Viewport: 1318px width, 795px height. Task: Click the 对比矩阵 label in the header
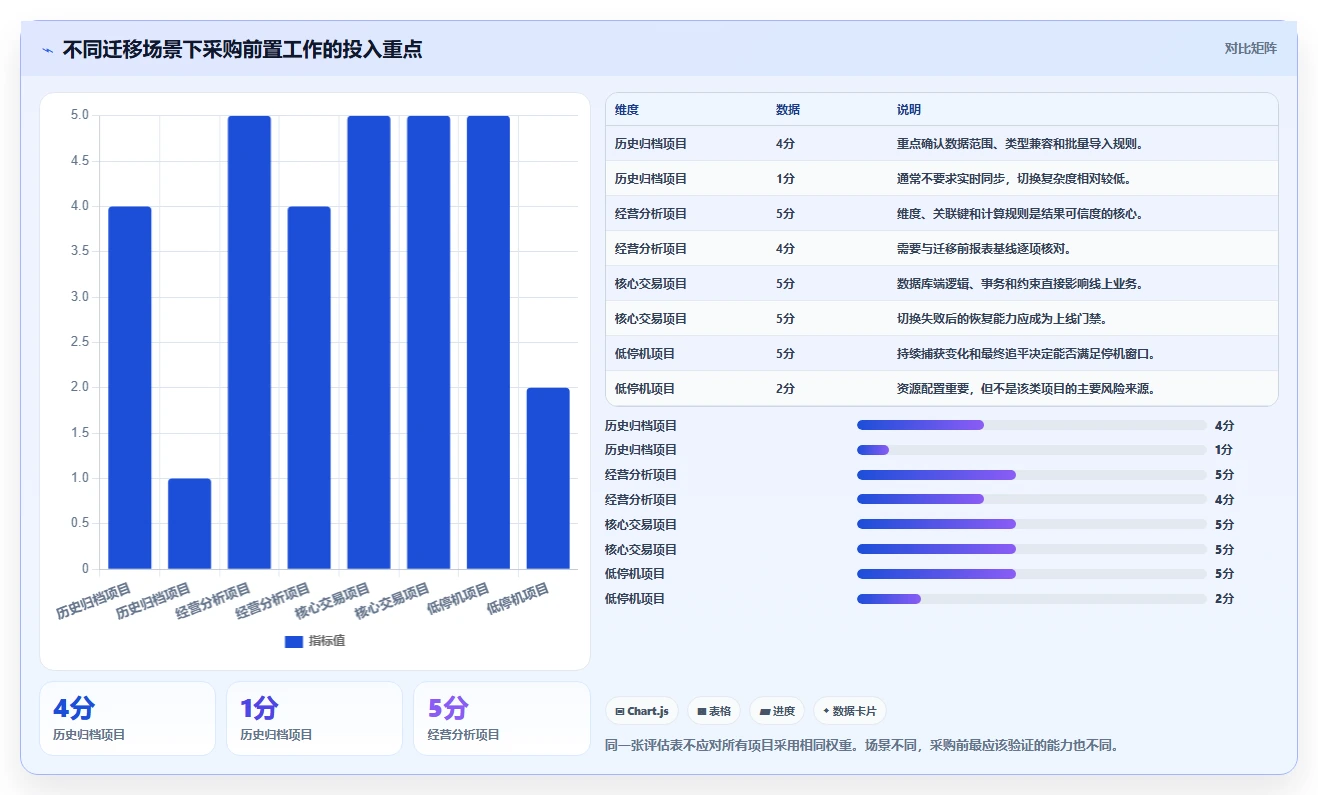pos(1250,48)
